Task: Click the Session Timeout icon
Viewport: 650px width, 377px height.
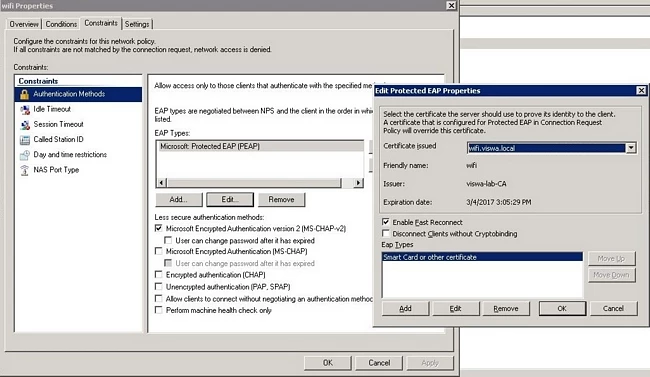Action: tap(25, 124)
